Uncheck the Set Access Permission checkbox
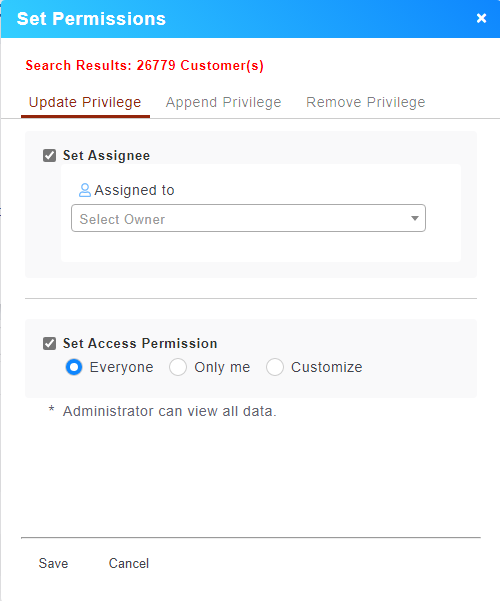 point(49,343)
